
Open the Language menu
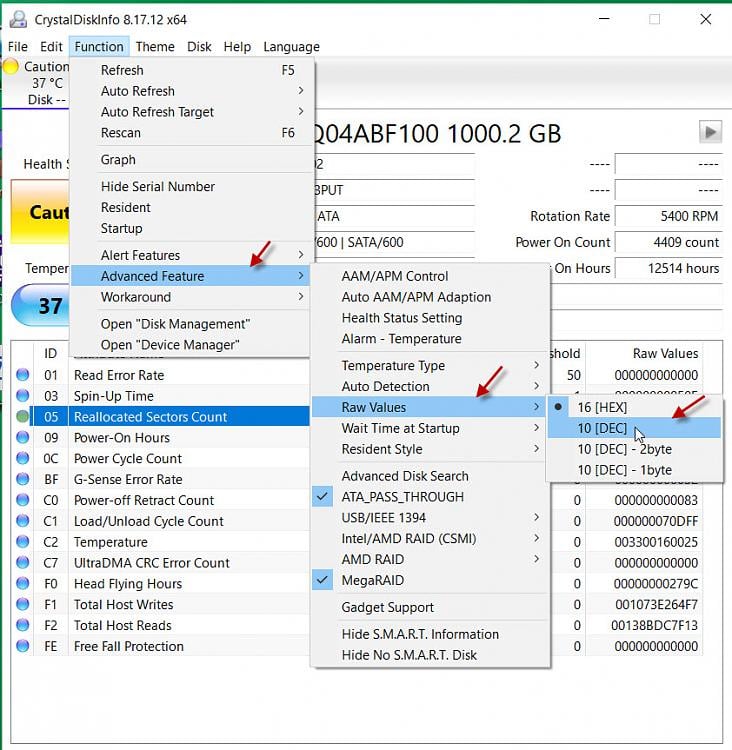click(291, 47)
